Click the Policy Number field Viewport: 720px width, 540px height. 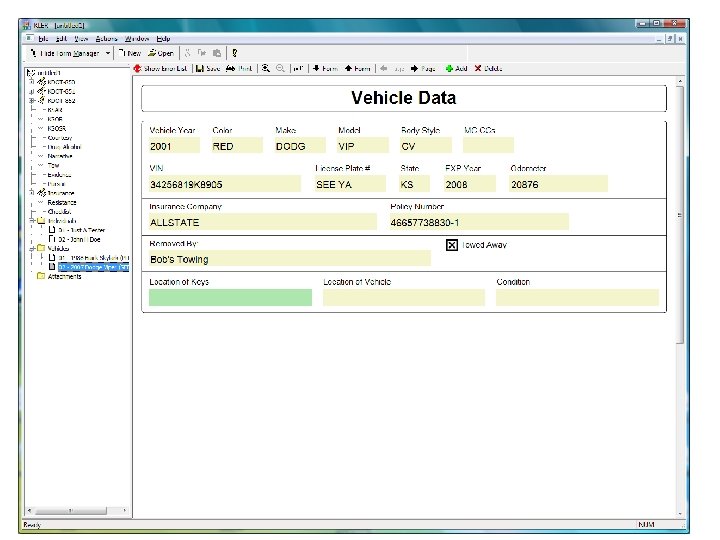(x=479, y=222)
